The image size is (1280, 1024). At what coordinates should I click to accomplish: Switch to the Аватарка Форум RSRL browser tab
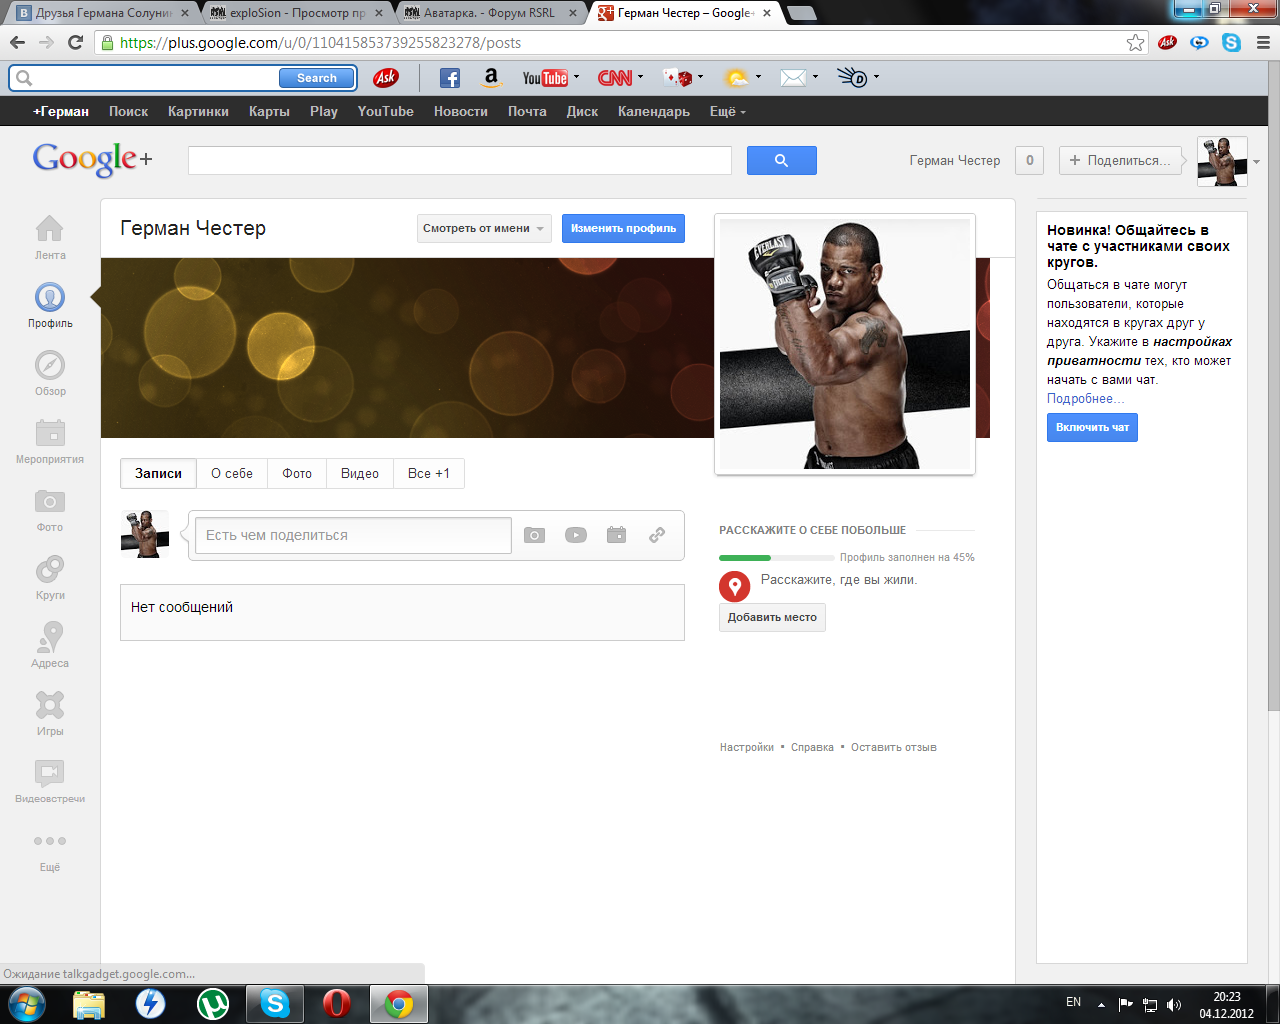pos(489,13)
